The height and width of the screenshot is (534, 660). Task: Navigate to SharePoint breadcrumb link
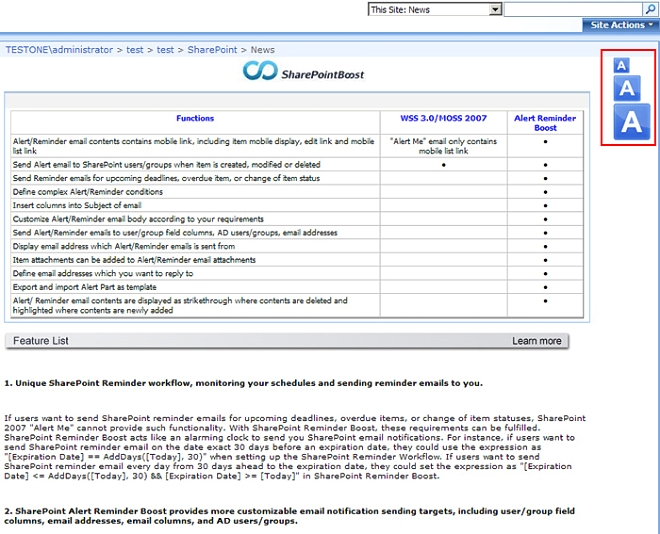[x=212, y=50]
